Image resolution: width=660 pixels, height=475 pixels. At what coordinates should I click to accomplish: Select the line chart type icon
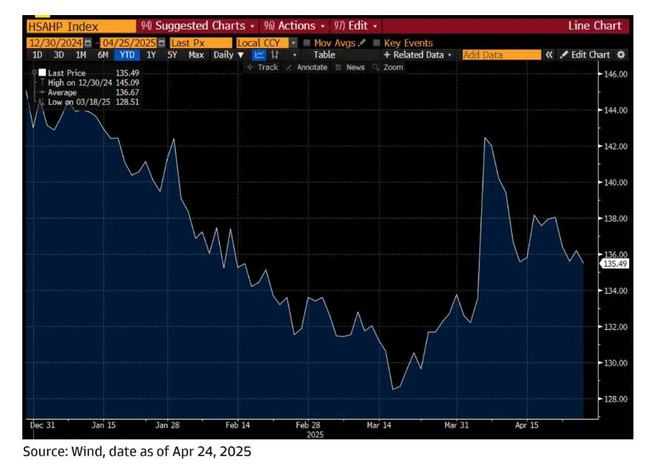[x=259, y=55]
